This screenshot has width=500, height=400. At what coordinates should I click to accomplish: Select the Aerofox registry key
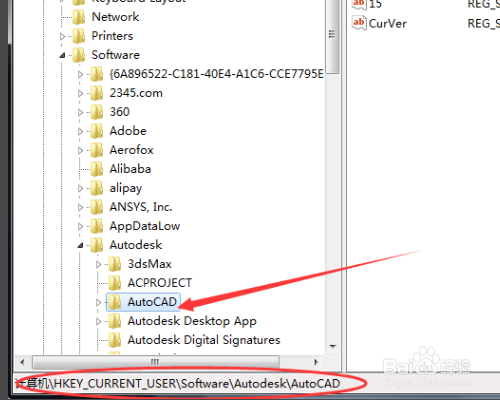tap(131, 150)
